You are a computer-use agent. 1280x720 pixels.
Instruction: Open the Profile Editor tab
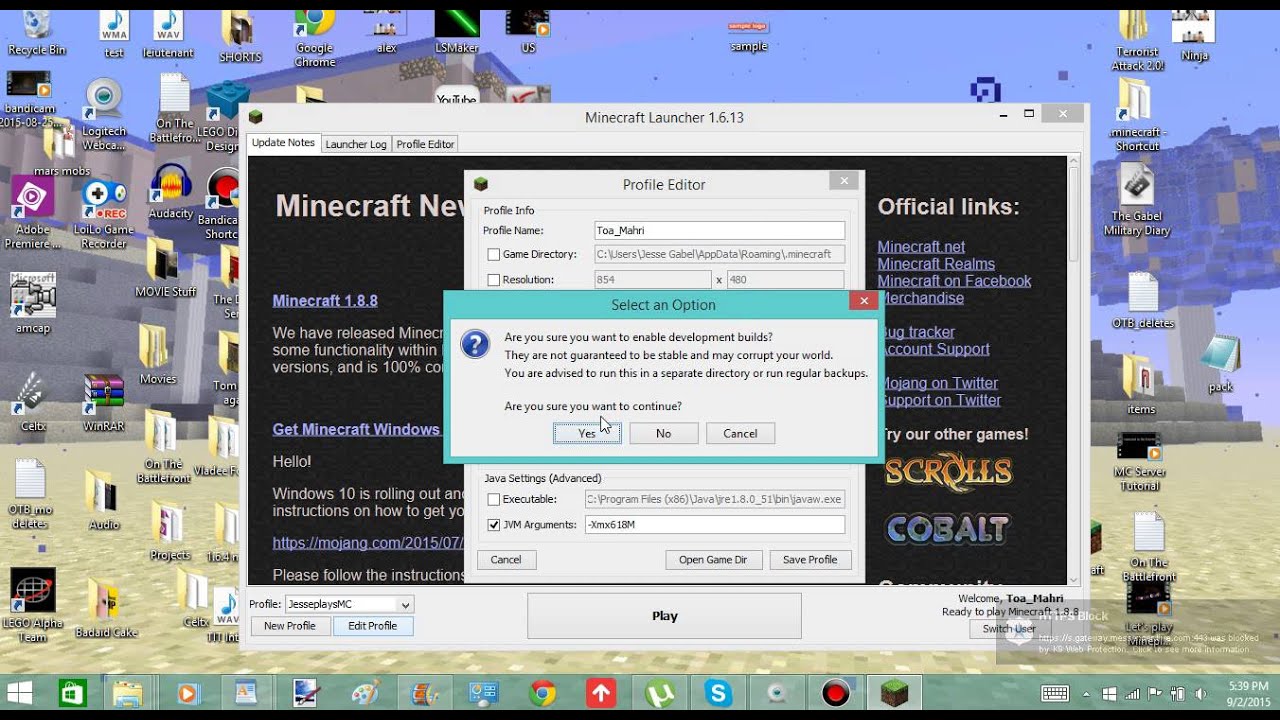point(425,144)
